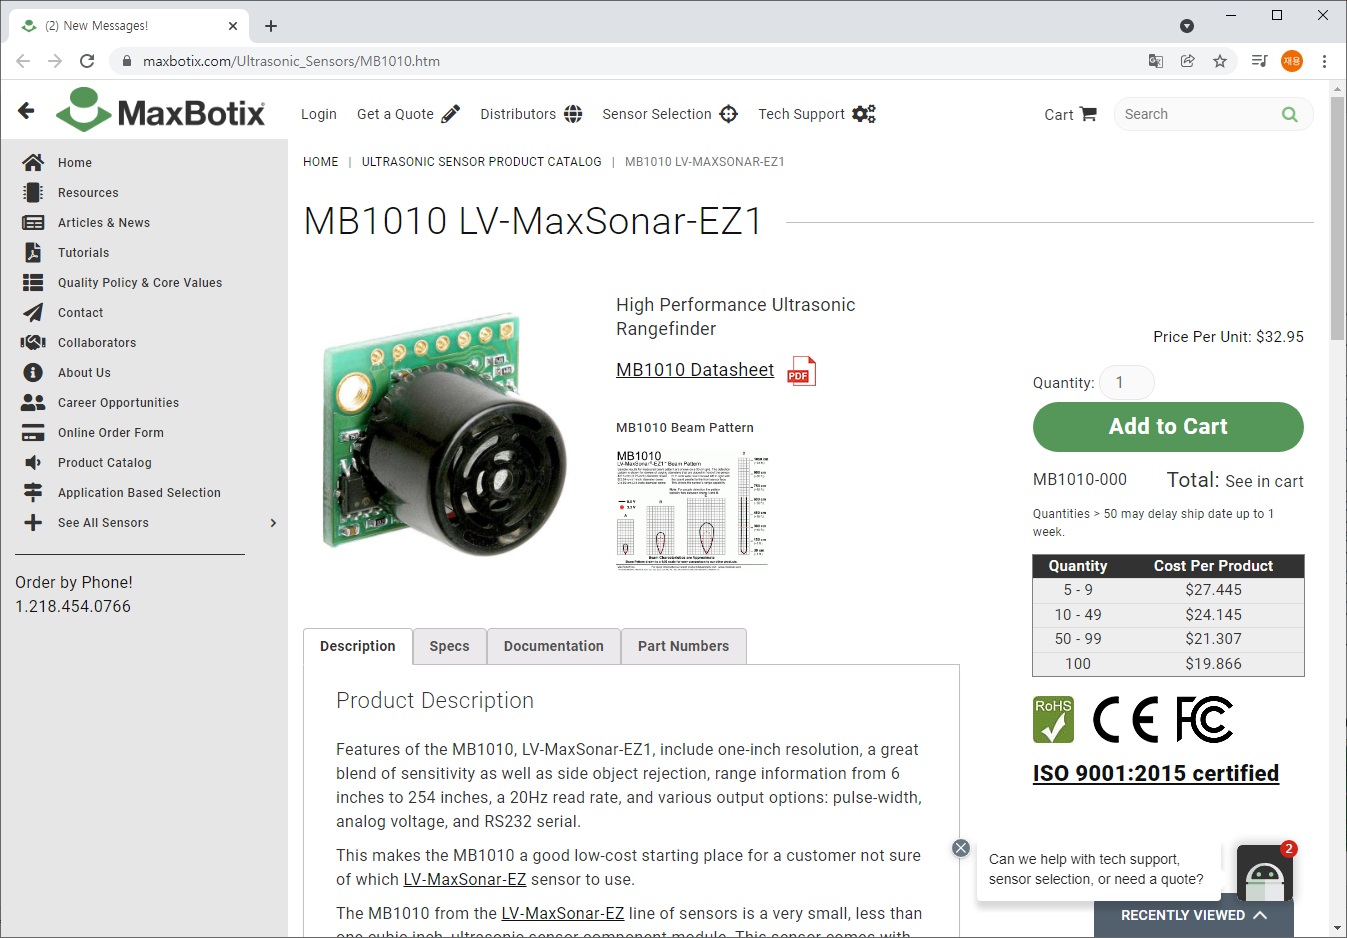Open the Chrome three-dot menu
Screen dimensions: 1347x938
[1324, 61]
